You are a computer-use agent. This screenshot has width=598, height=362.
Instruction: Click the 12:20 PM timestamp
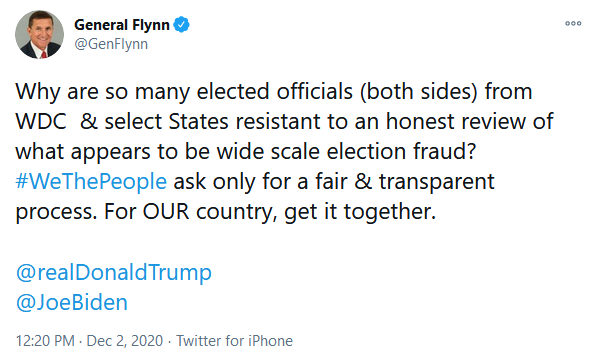[x=45, y=341]
